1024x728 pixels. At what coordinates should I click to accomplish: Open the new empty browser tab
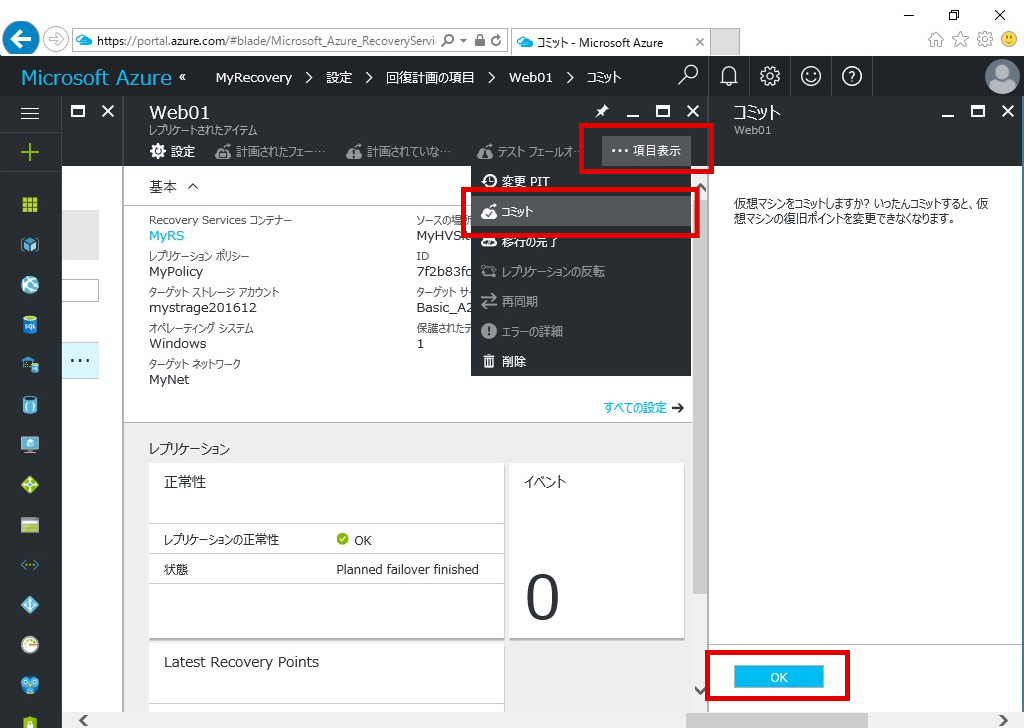point(724,42)
